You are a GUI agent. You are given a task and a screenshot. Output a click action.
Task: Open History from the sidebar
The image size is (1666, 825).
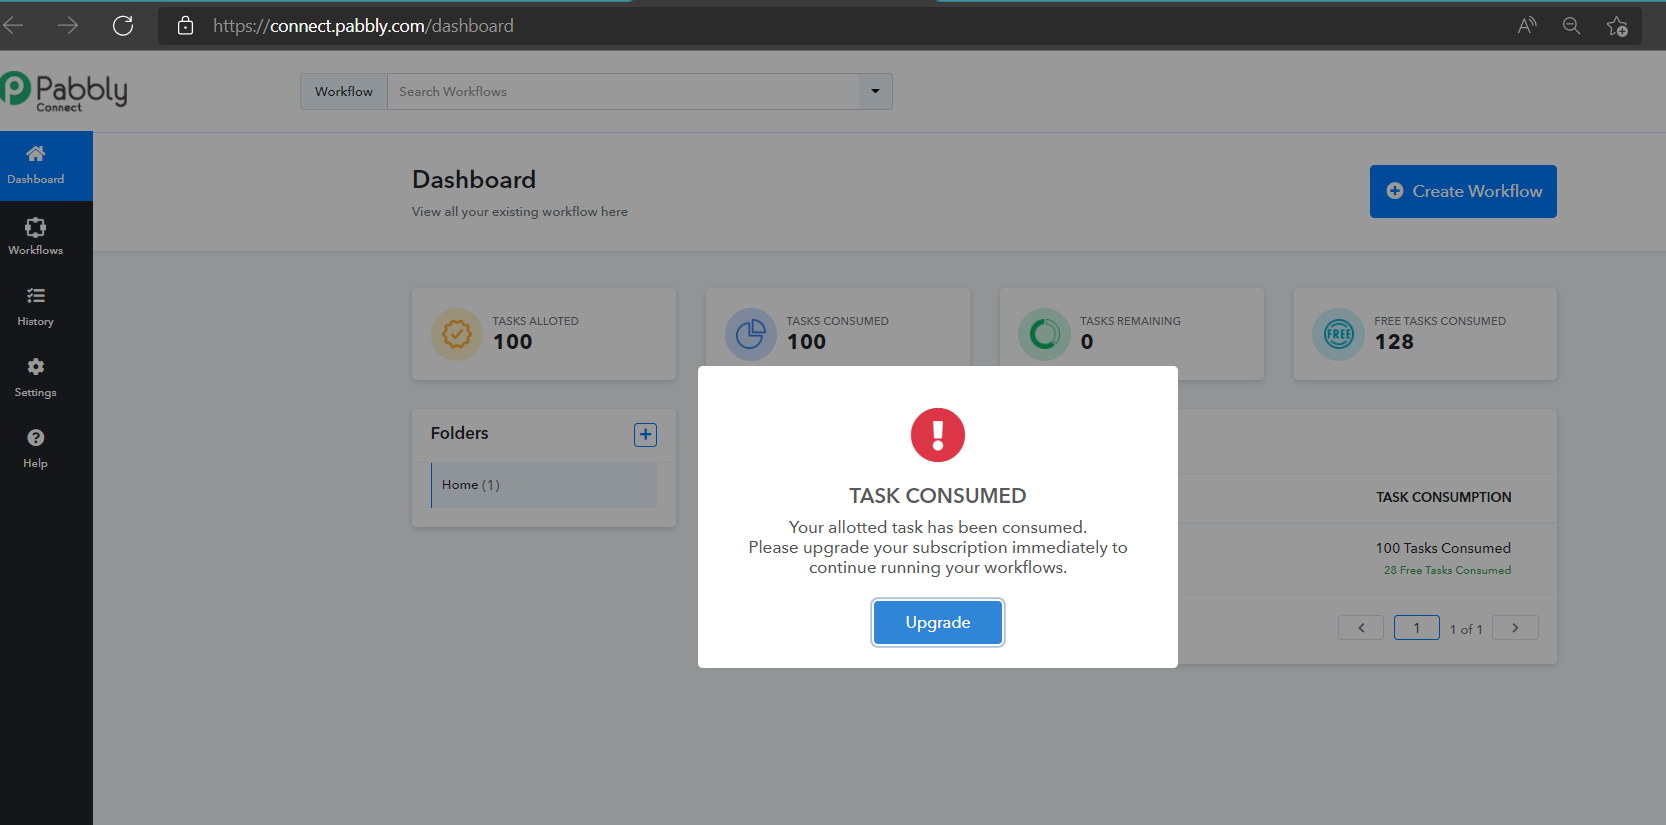tap(36, 307)
